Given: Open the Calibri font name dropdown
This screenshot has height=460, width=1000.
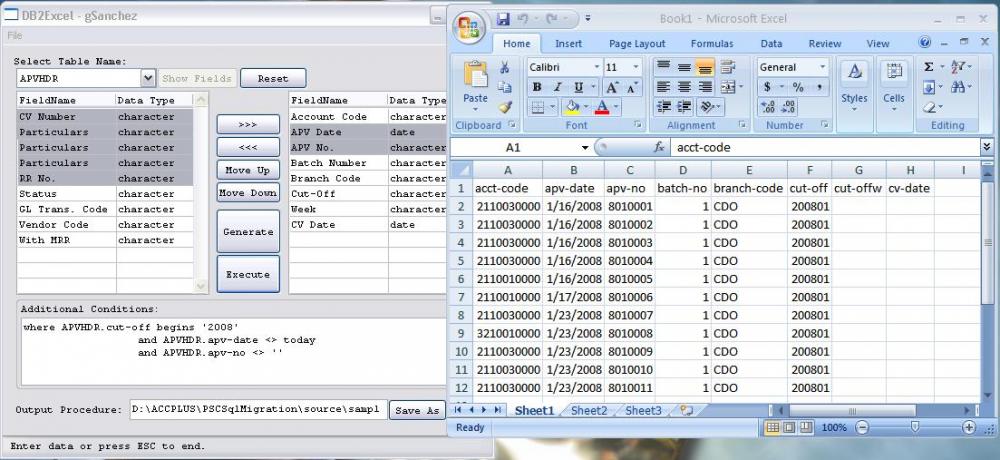Looking at the screenshot, I should click(x=597, y=67).
